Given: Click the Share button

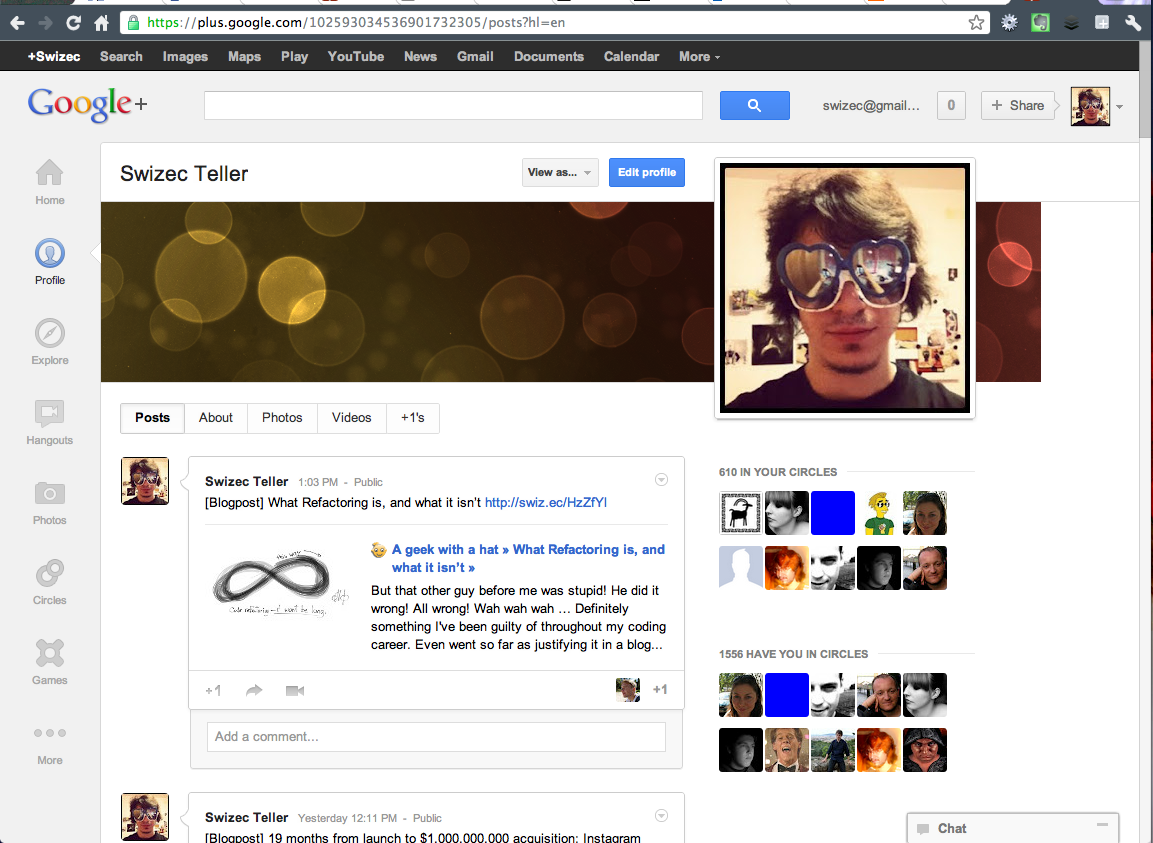Looking at the screenshot, I should 1018,105.
